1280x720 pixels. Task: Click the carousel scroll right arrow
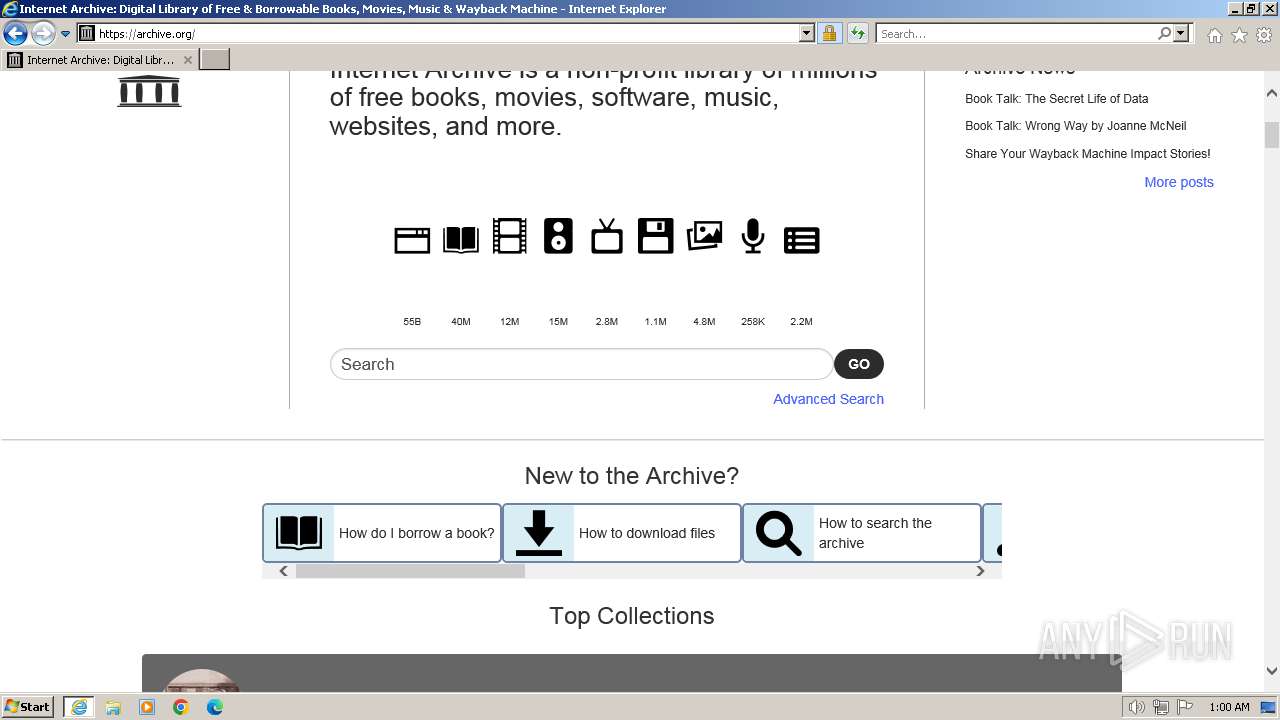coord(981,571)
